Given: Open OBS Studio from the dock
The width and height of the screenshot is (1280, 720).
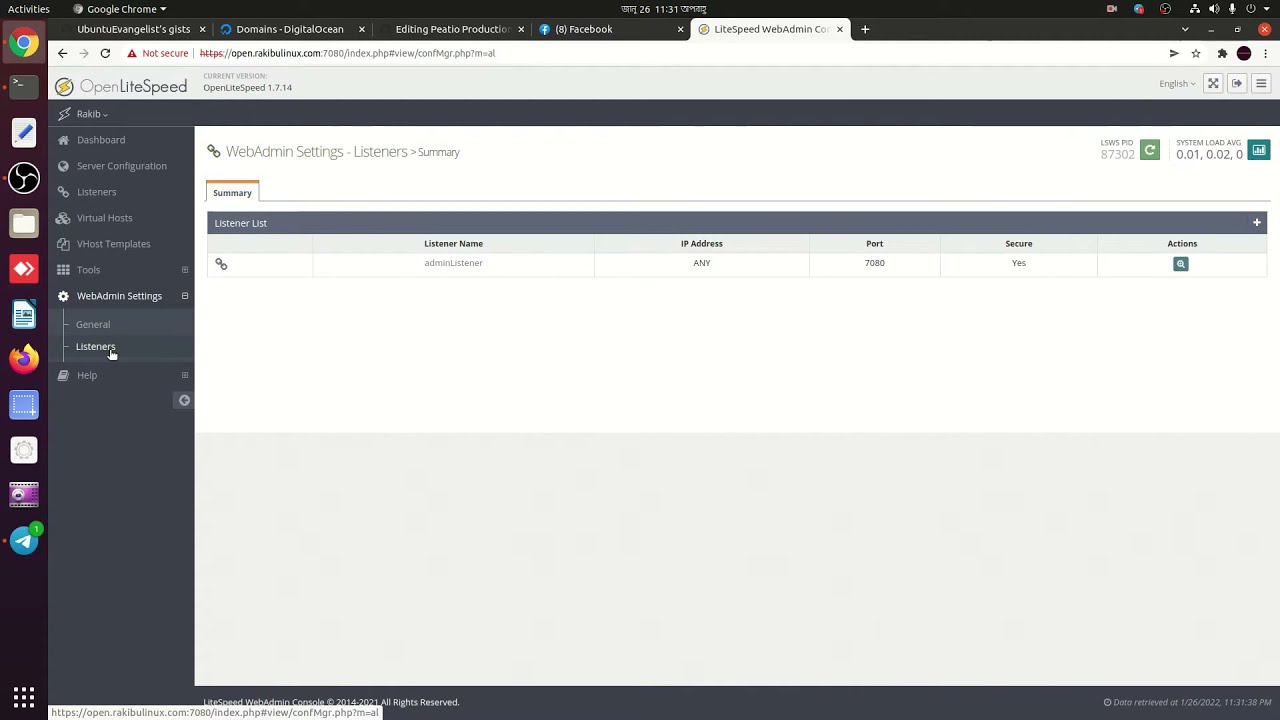Looking at the screenshot, I should (x=24, y=178).
